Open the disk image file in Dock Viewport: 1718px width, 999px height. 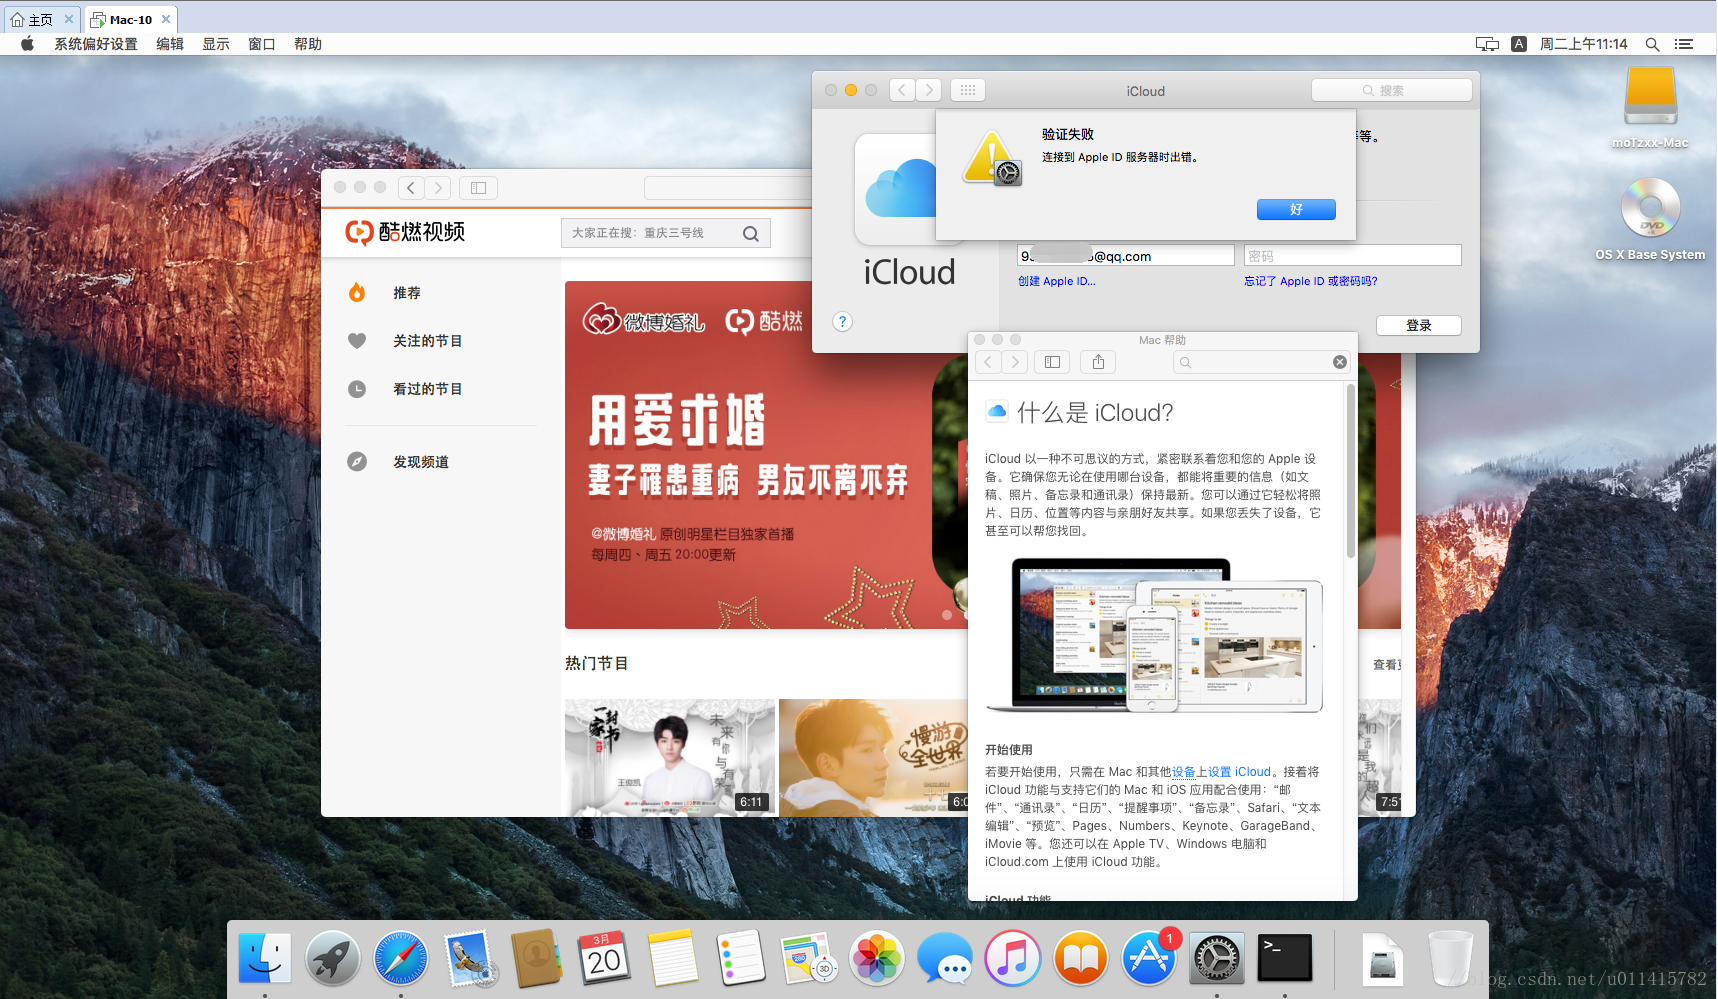click(x=1383, y=958)
